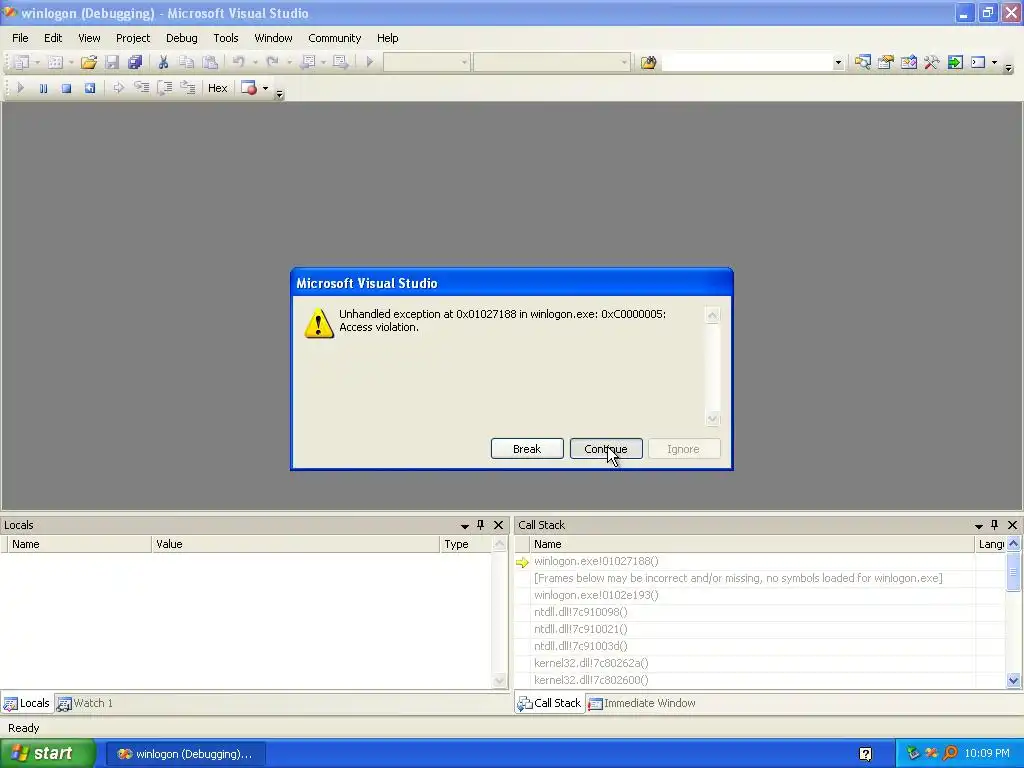Open the Breakpoints window icon
1024x768 pixels.
(x=249, y=88)
